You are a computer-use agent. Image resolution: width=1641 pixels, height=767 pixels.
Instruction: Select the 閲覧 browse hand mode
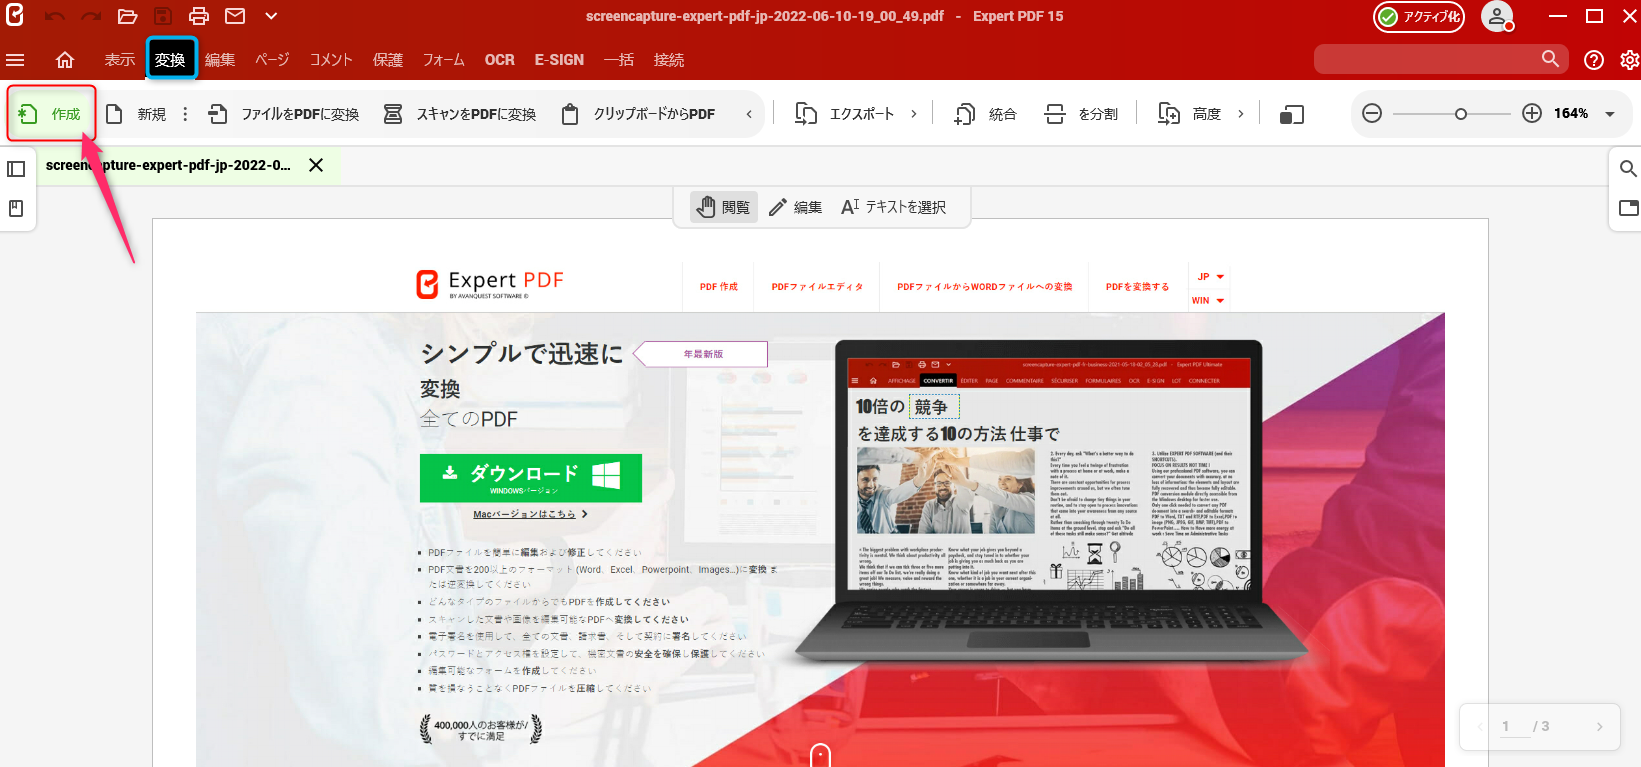(724, 207)
